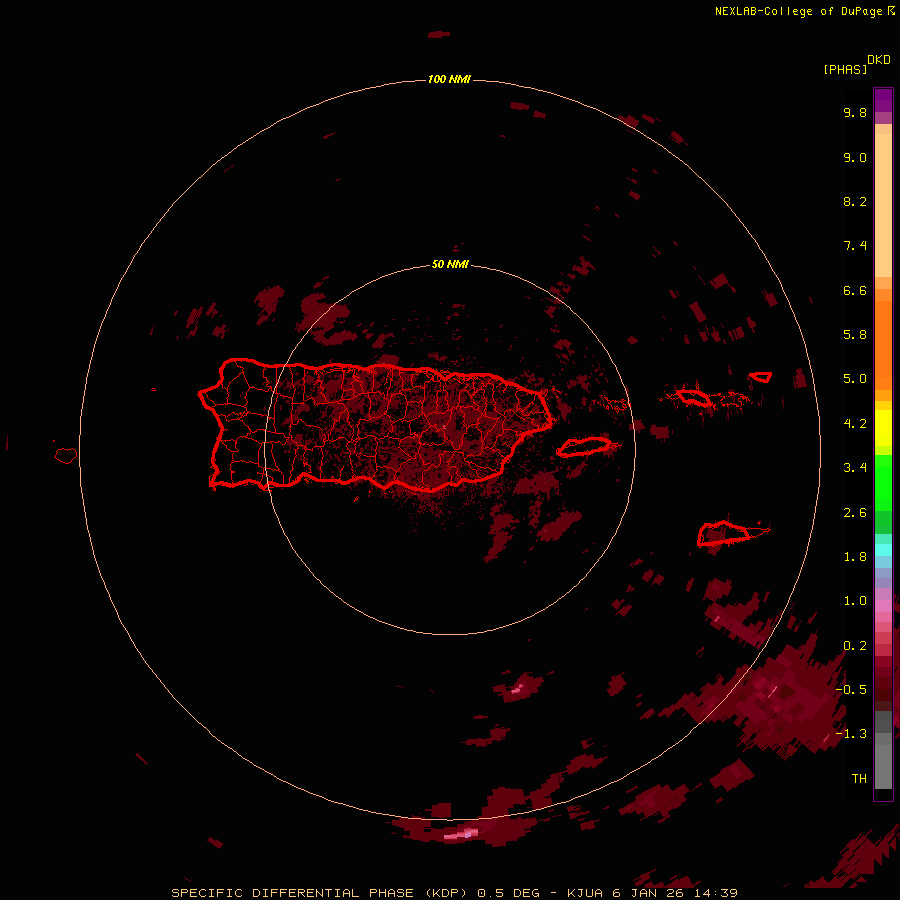Select the 8.2 scale value
The image size is (900, 900).
[855, 201]
